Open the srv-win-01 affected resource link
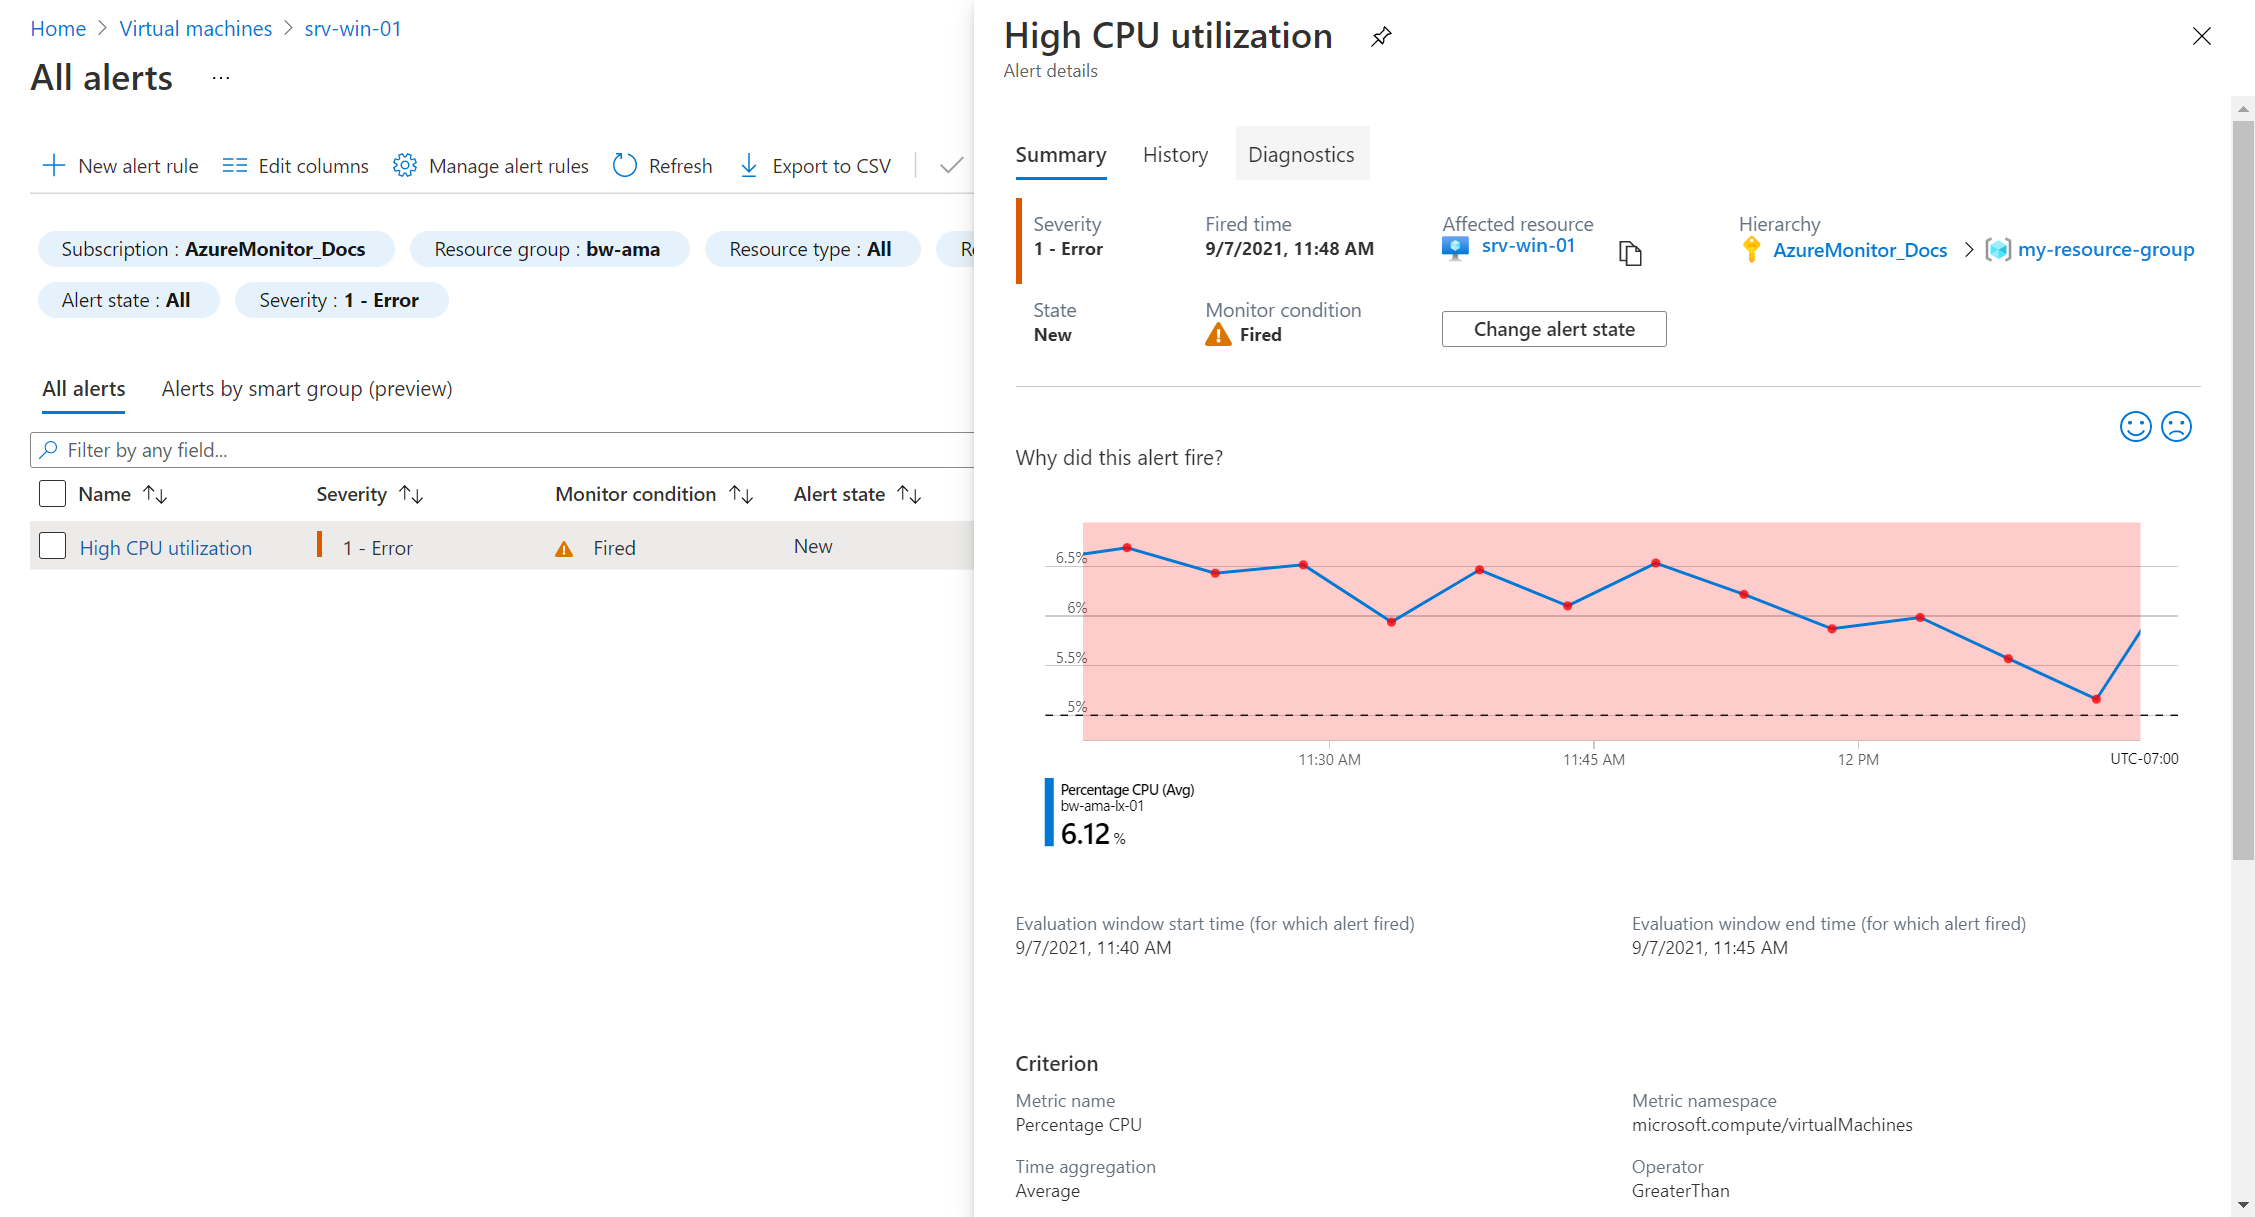Screen dimensions: 2255x1217 pos(1528,246)
